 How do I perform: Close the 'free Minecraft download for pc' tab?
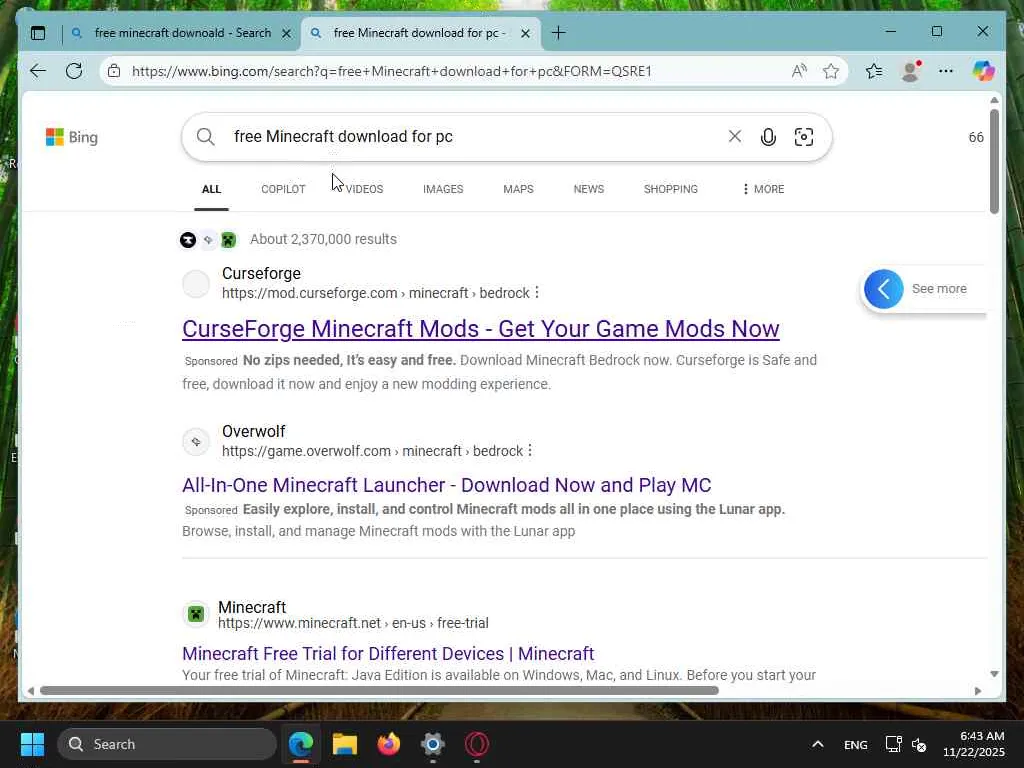click(525, 33)
